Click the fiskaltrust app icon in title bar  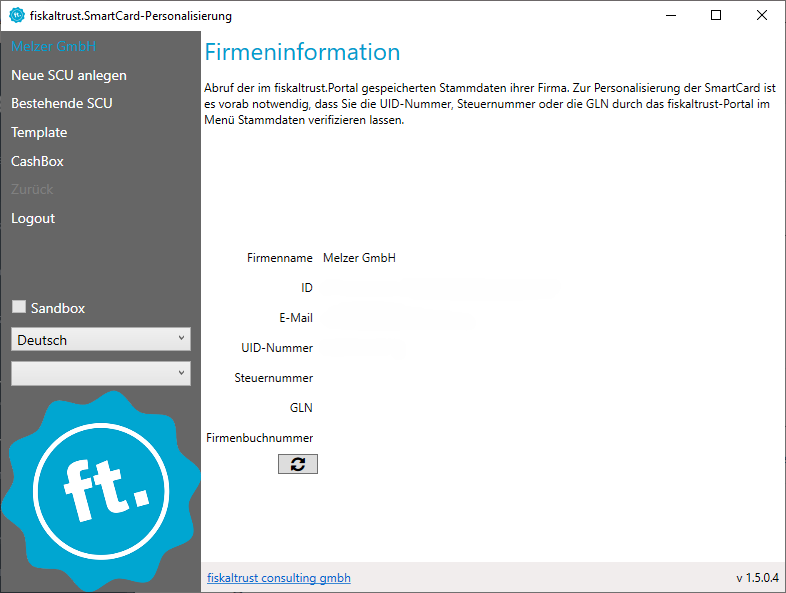[17, 16]
